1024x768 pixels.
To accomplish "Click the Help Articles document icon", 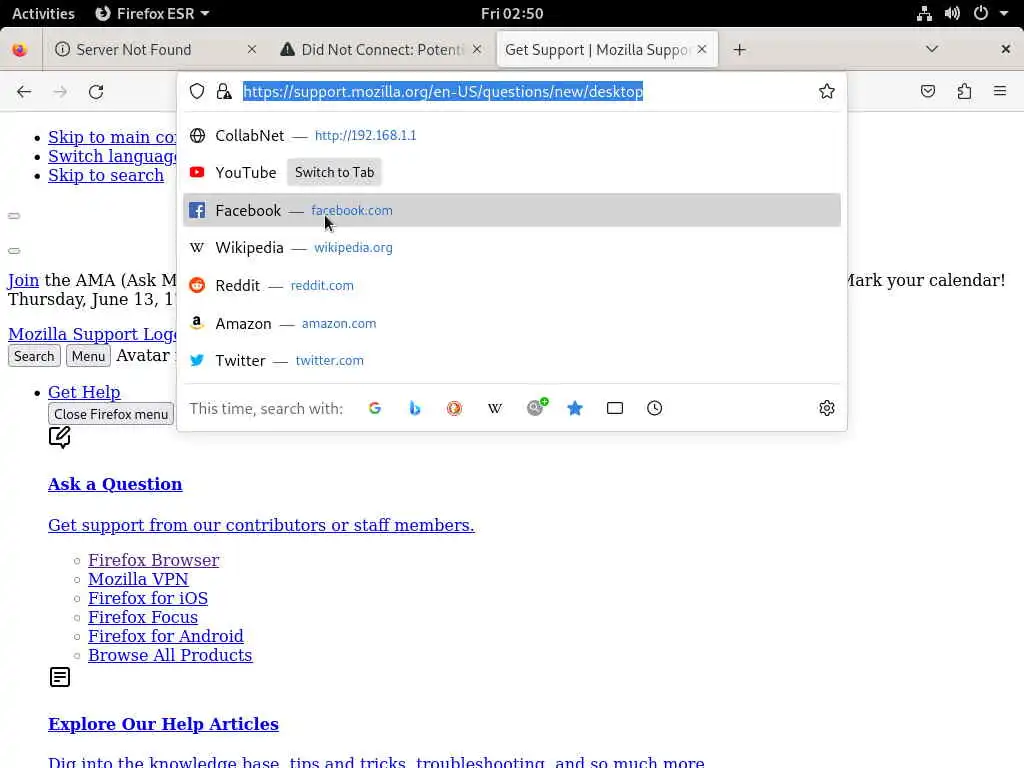I will pyautogui.click(x=59, y=677).
